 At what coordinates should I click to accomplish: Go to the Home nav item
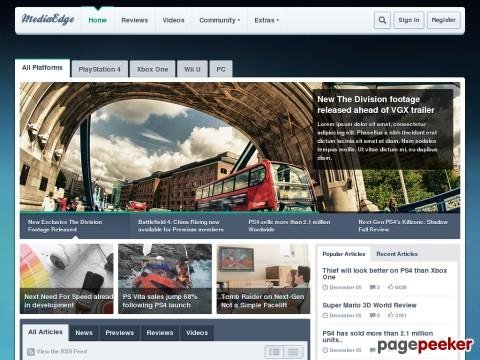97,20
